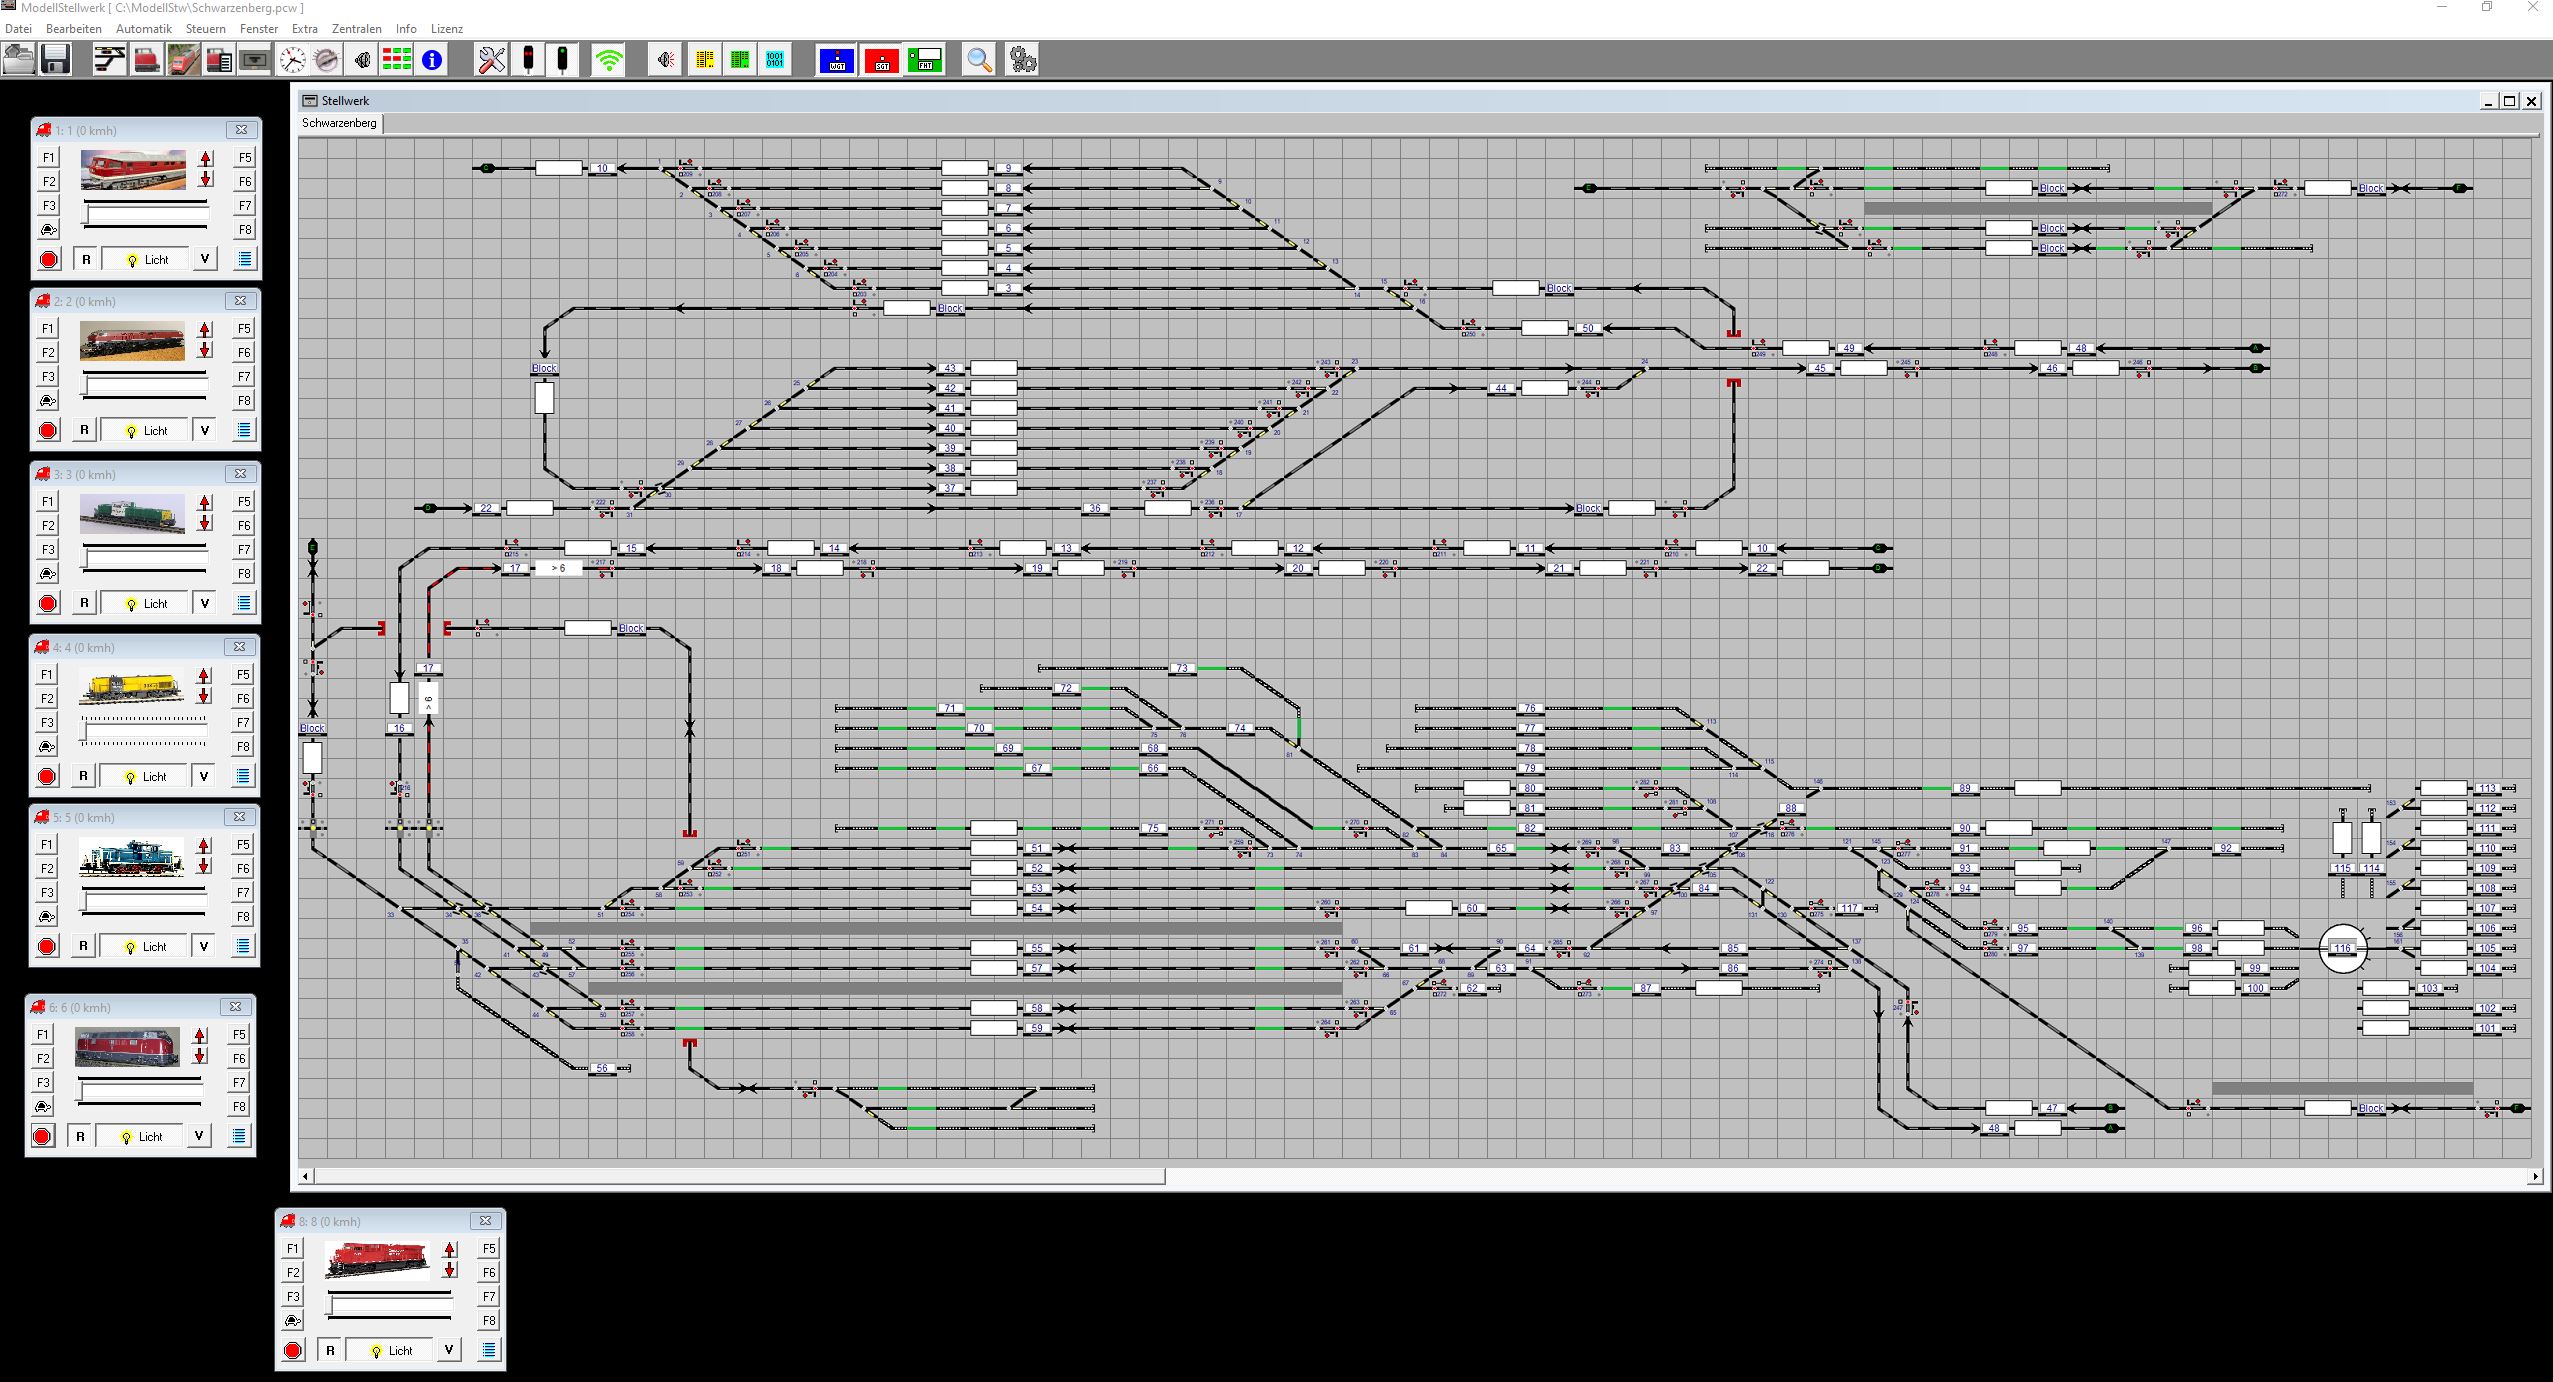The image size is (2553, 1382).
Task: Toggle Licht in loco 8 panel
Action: [x=391, y=1350]
